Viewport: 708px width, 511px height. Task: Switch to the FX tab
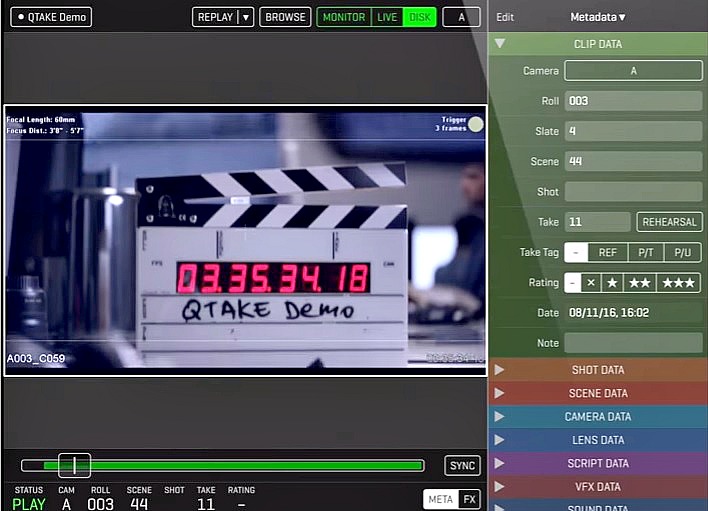click(470, 499)
